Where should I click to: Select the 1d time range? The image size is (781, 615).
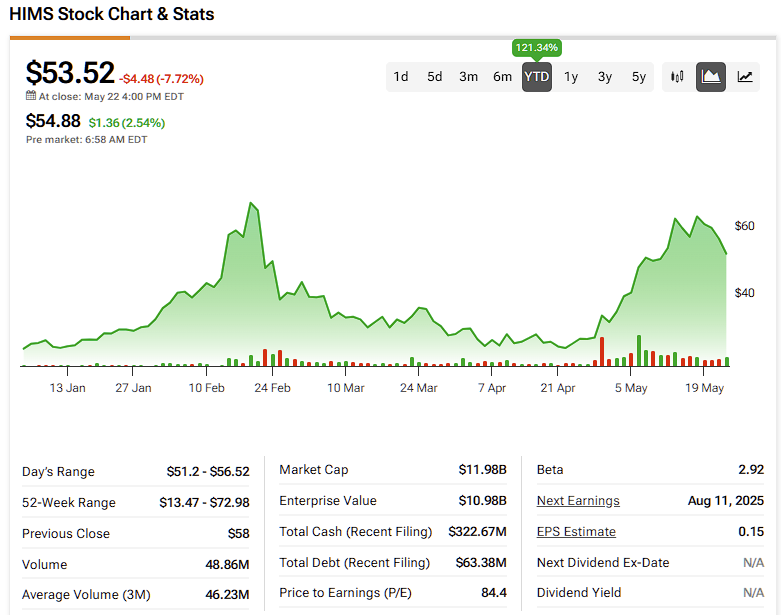click(401, 77)
